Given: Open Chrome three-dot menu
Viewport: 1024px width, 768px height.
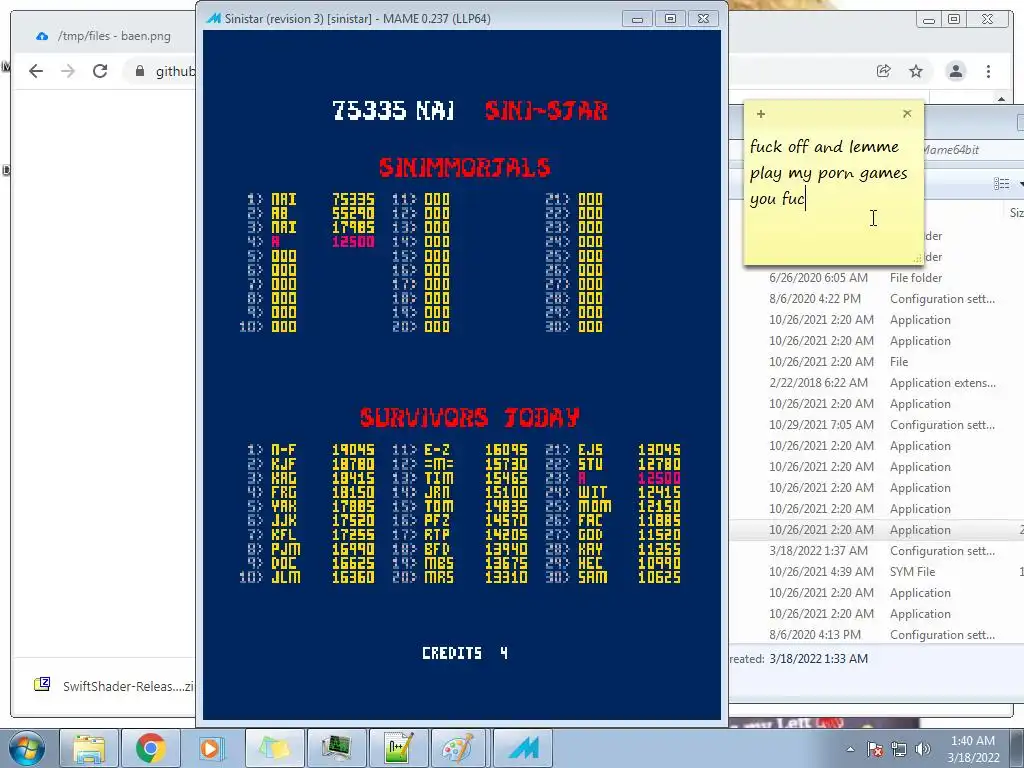Looking at the screenshot, I should coord(989,71).
